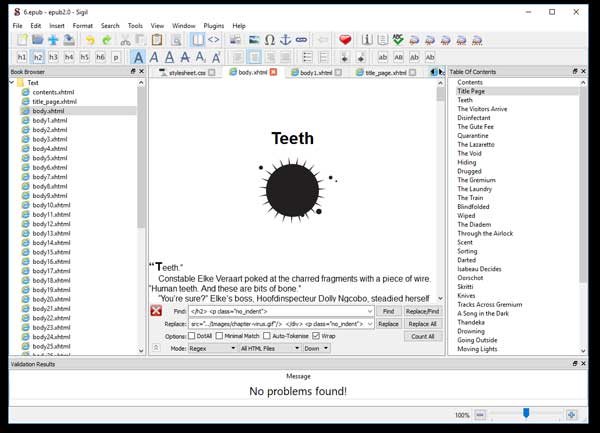Click the Cut scissors icon
600x433 pixels.
coord(127,40)
